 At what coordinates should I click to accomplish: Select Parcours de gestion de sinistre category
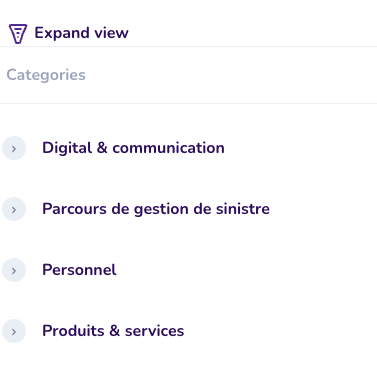point(156,209)
